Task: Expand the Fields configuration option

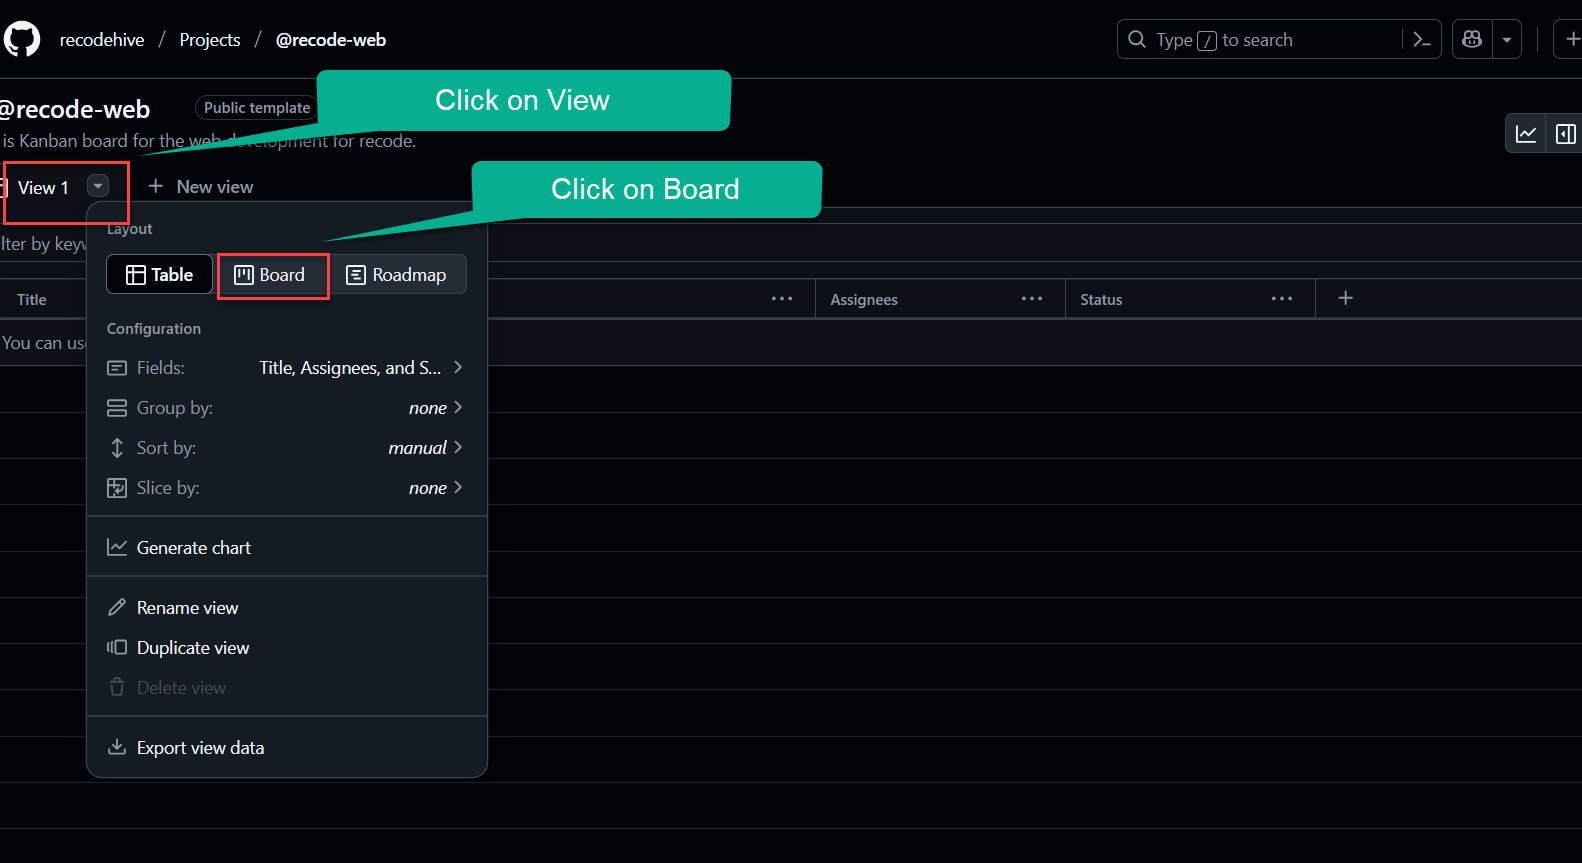Action: 287,368
